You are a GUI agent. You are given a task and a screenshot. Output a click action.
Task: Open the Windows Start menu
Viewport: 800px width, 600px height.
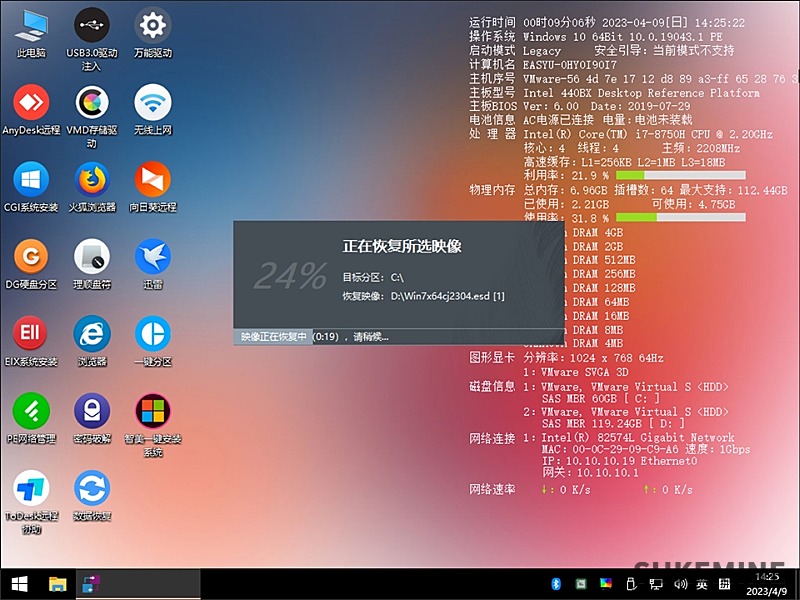(19, 583)
